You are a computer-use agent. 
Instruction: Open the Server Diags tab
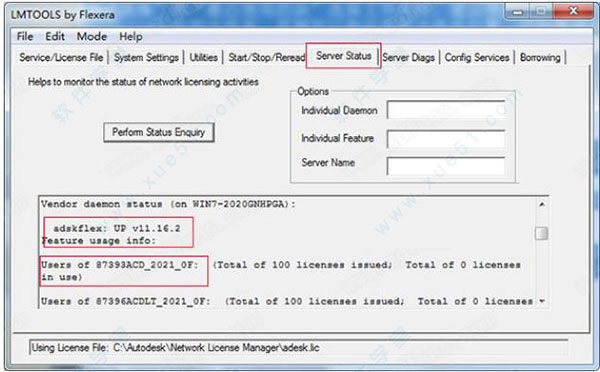pyautogui.click(x=409, y=57)
